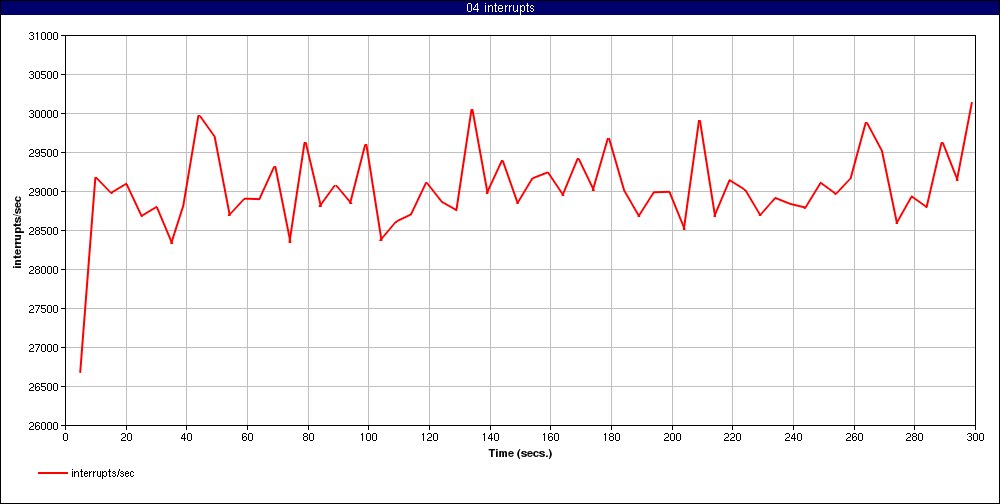Click the 220 x-axis tick label
Viewport: 1000px width, 504px height.
(x=733, y=437)
